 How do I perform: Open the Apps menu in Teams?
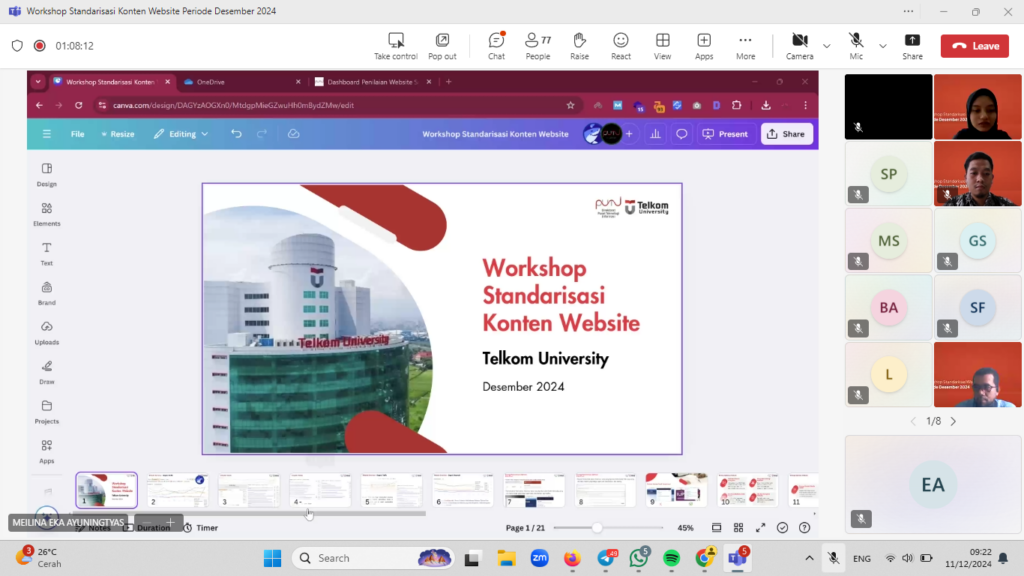(704, 45)
